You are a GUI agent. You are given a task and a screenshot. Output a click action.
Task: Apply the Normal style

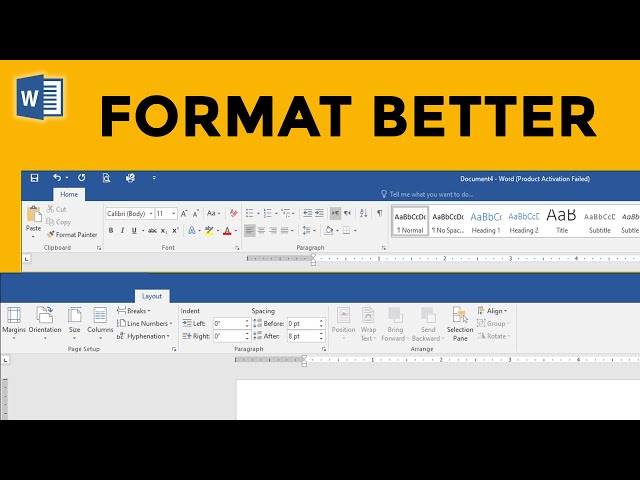(410, 221)
